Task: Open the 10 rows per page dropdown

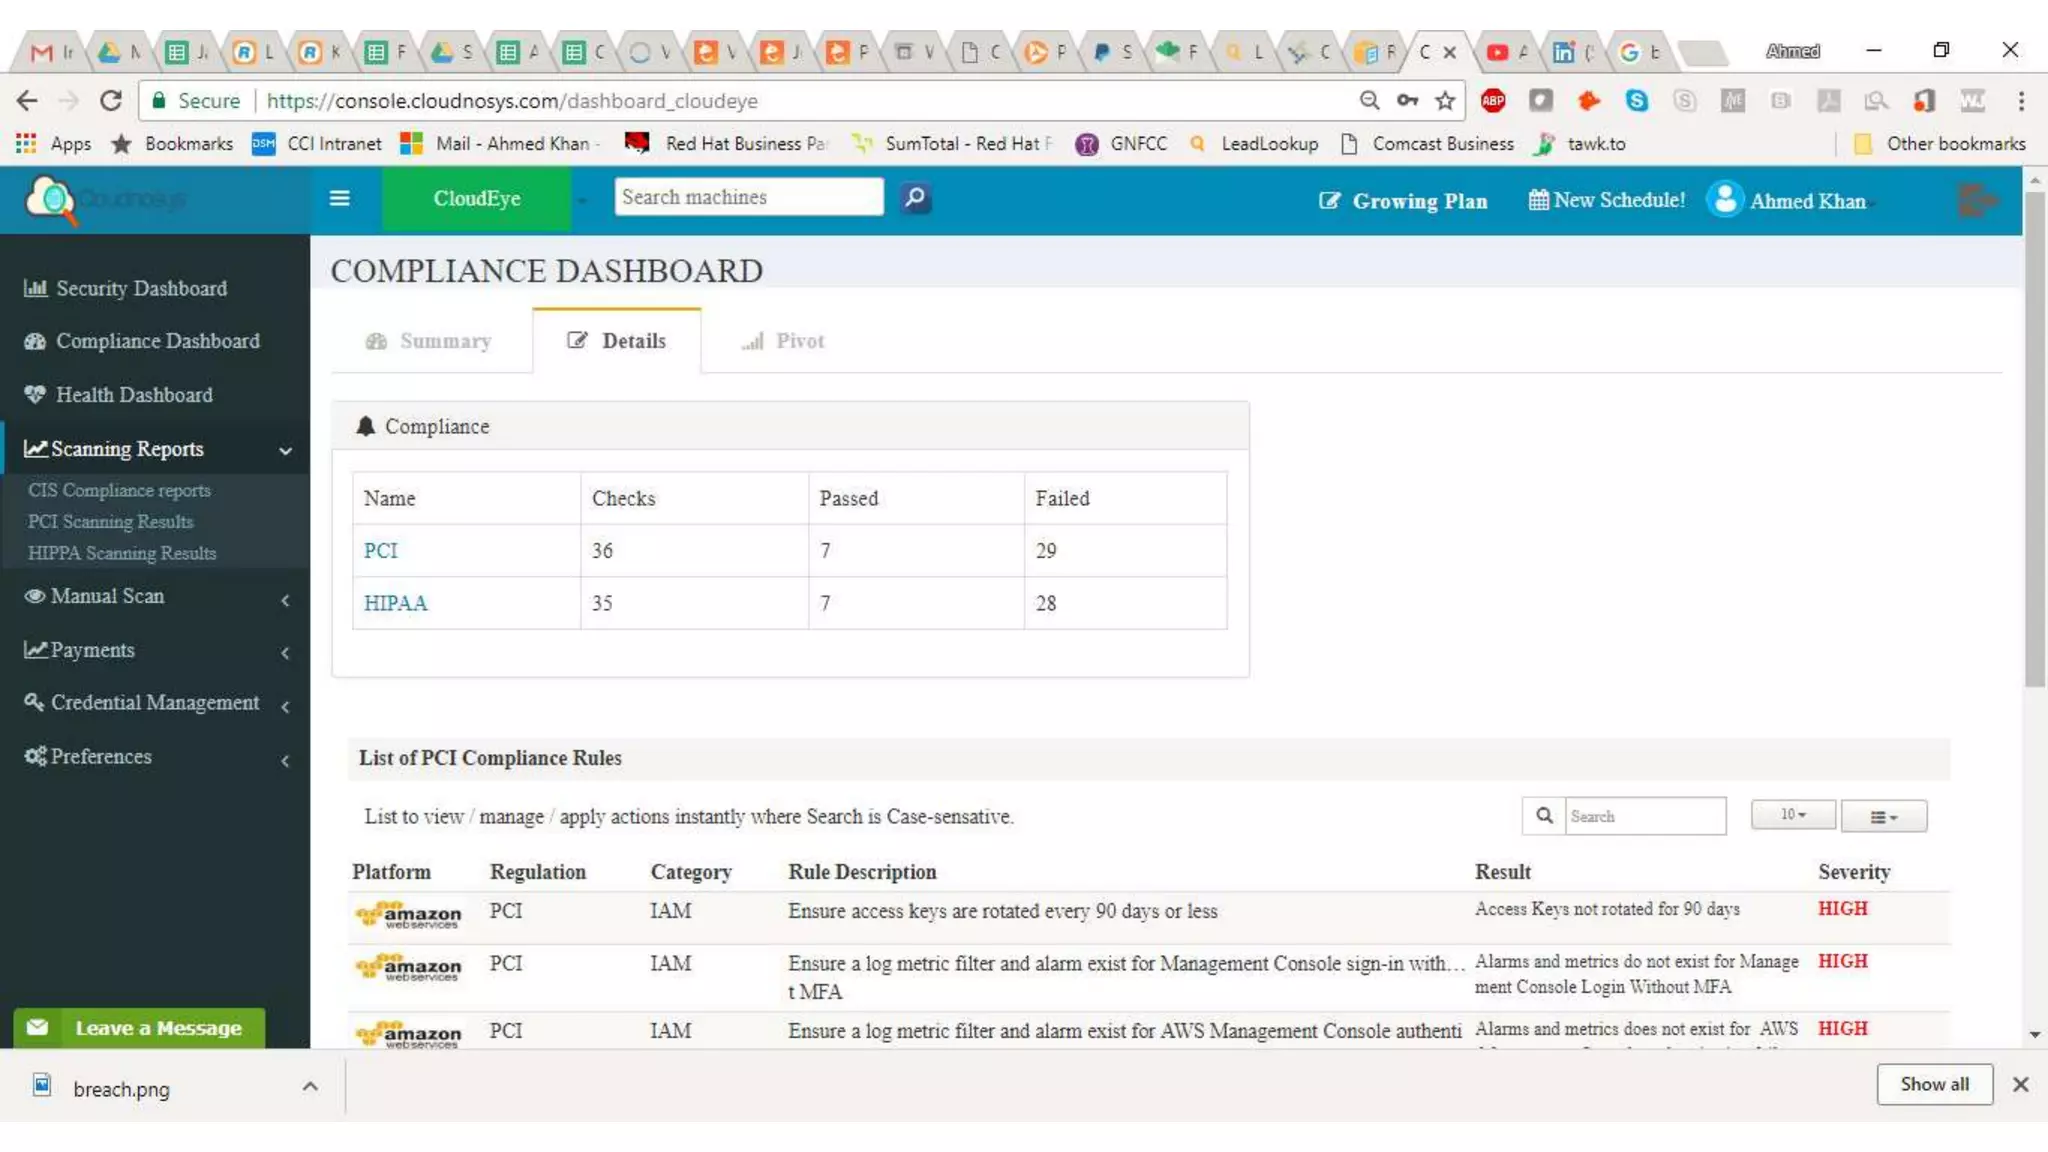Action: pyautogui.click(x=1792, y=815)
